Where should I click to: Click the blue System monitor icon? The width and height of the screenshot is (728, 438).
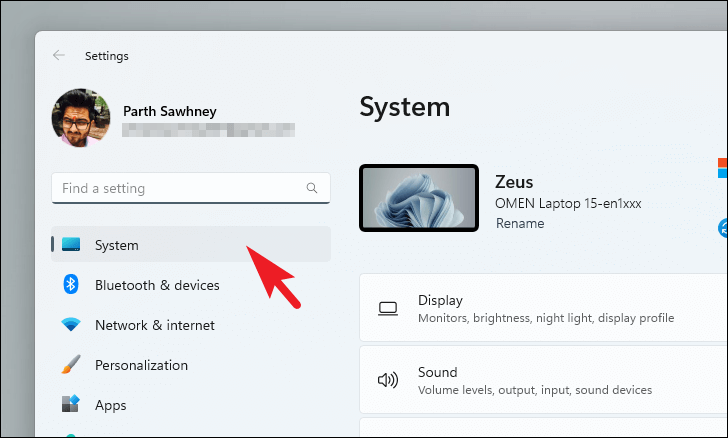click(71, 244)
